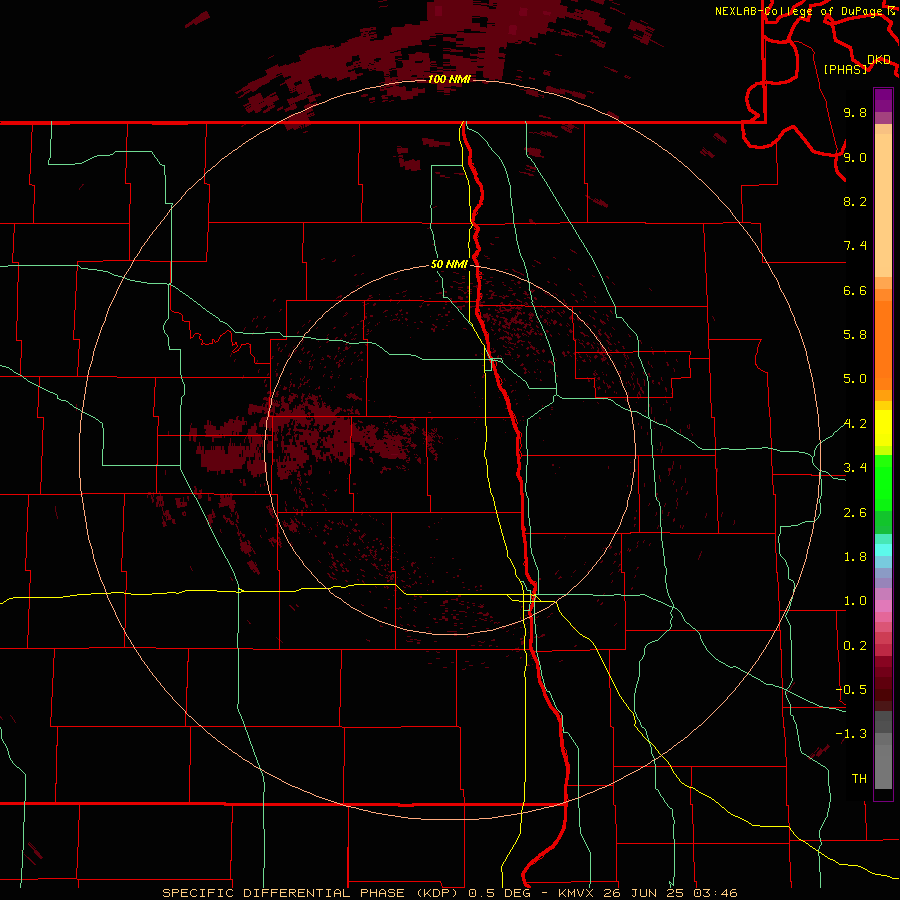This screenshot has width=900, height=900.
Task: Click the bright green swatch of the color bar
Action: click(x=883, y=483)
